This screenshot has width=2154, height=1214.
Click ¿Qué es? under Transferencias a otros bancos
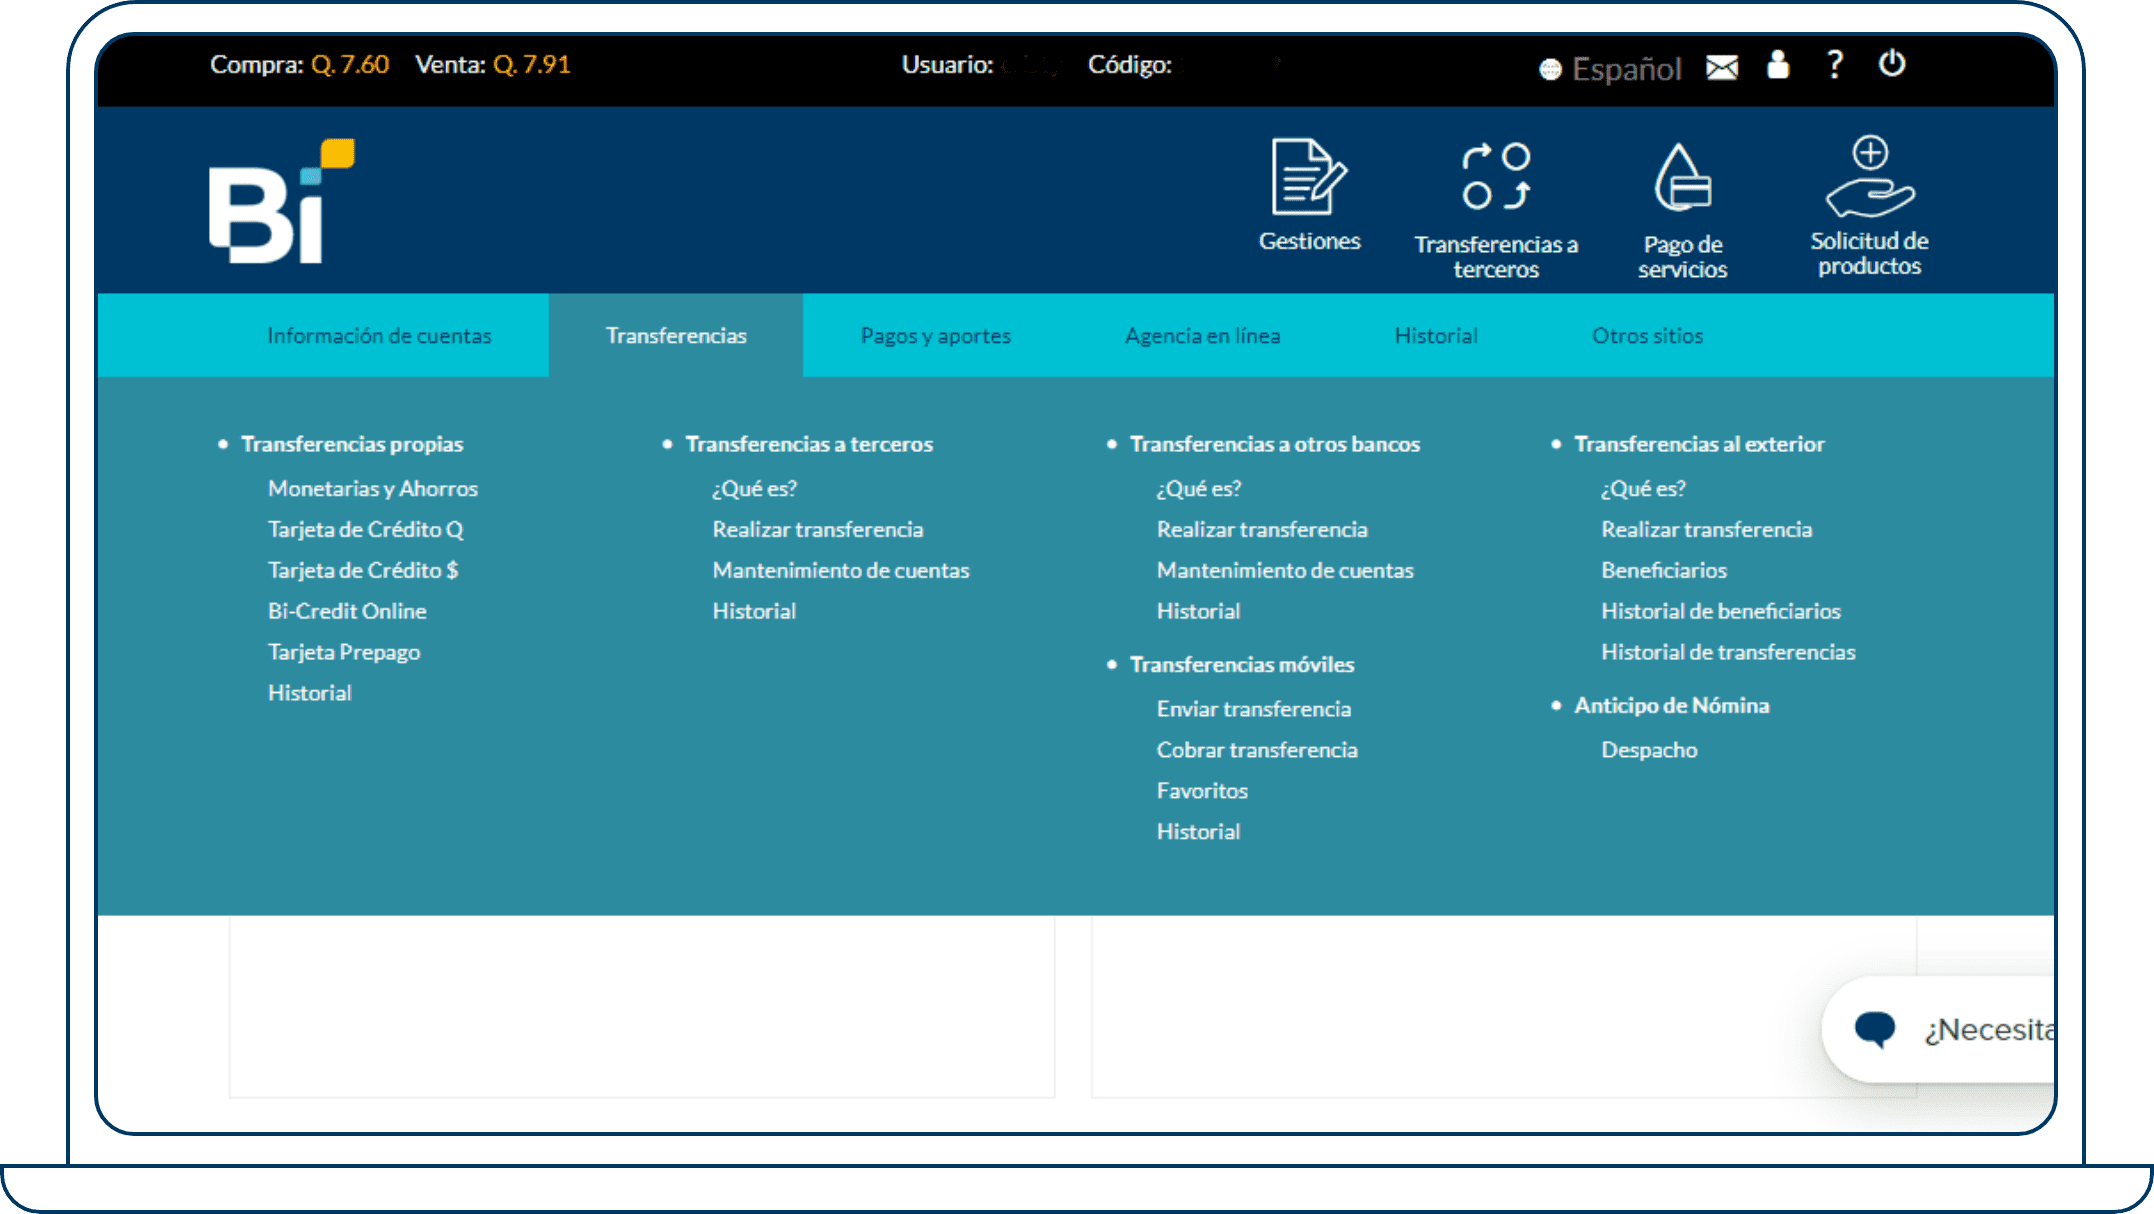1199,489
